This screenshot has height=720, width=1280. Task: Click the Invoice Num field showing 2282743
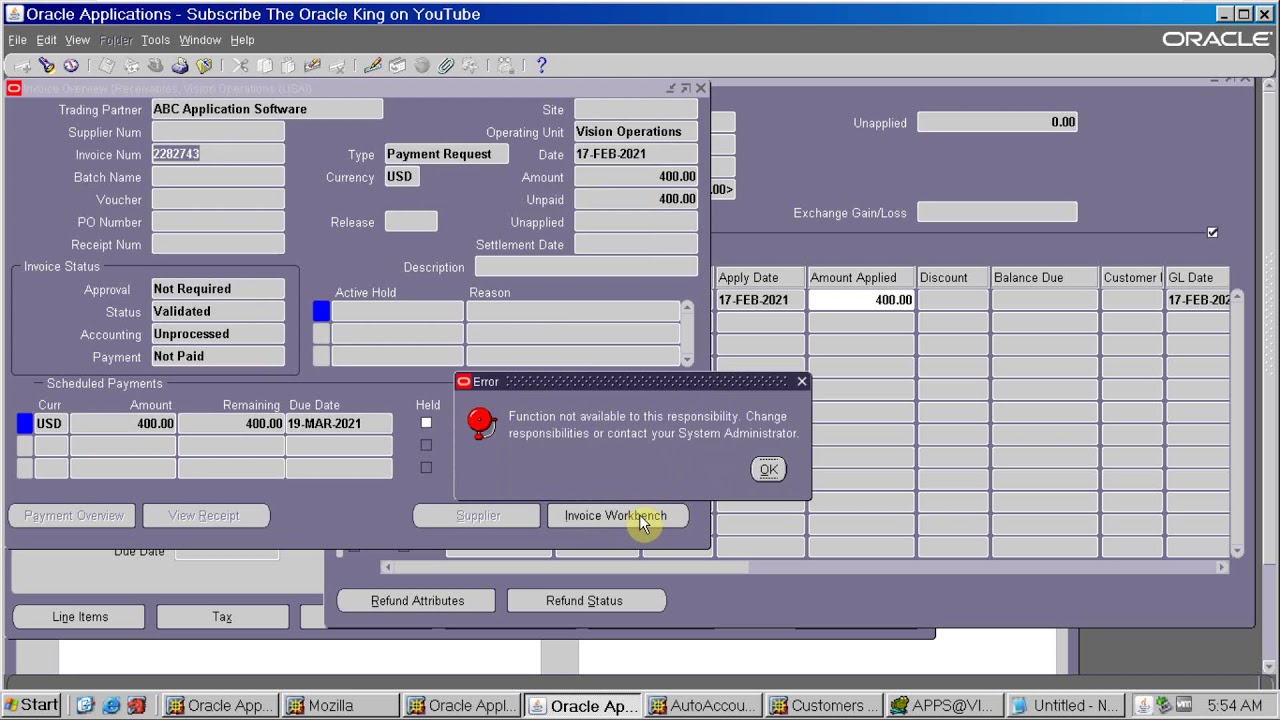pyautogui.click(x=218, y=154)
